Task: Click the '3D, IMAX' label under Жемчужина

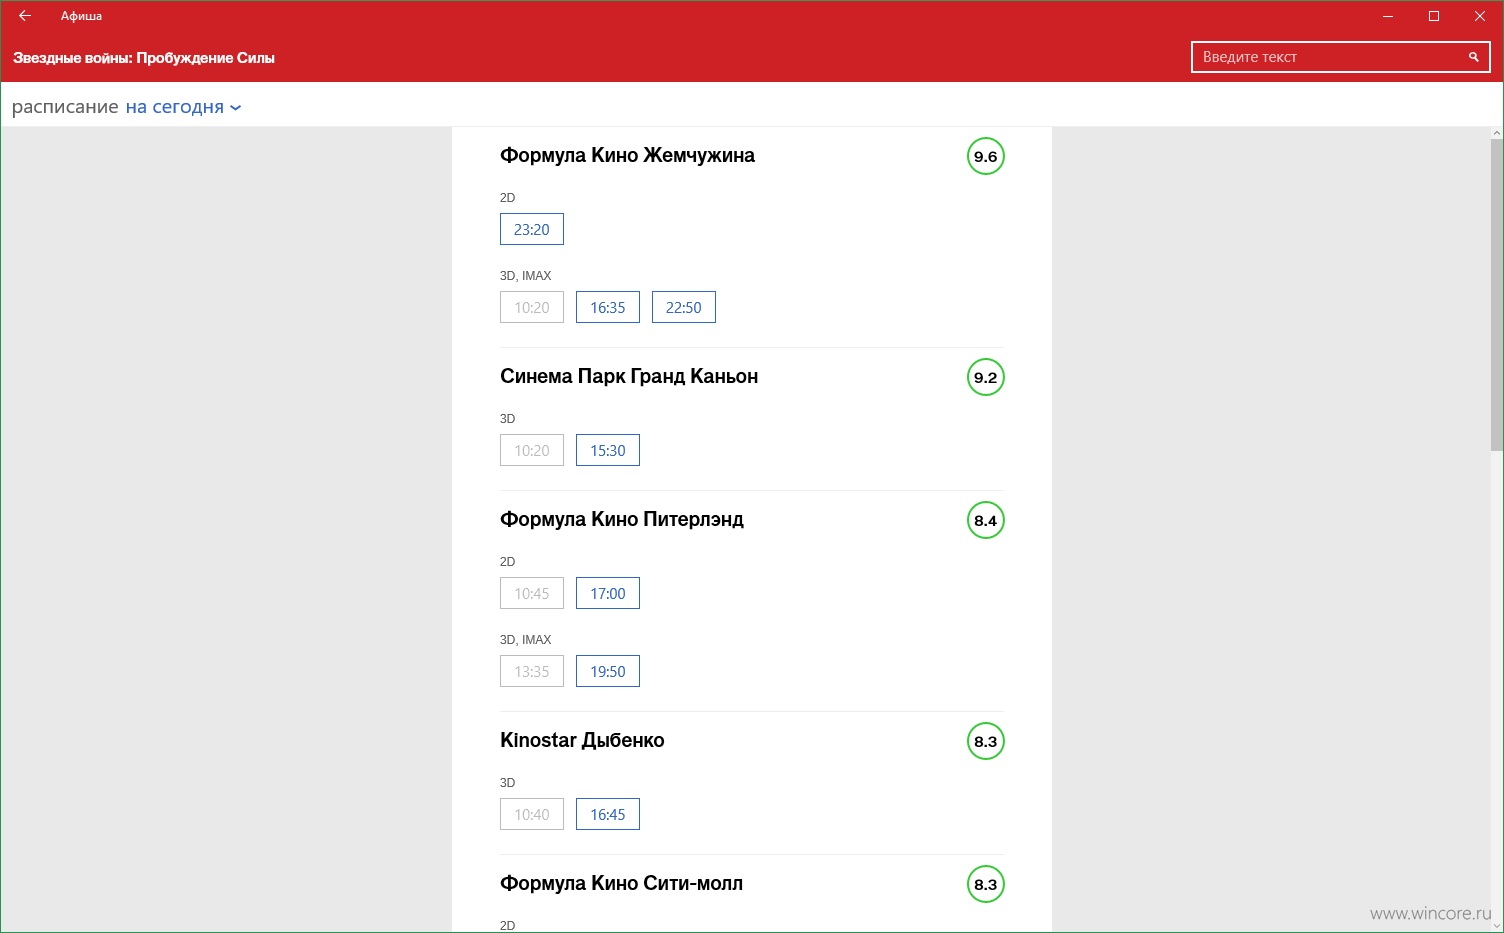Action: pos(526,276)
